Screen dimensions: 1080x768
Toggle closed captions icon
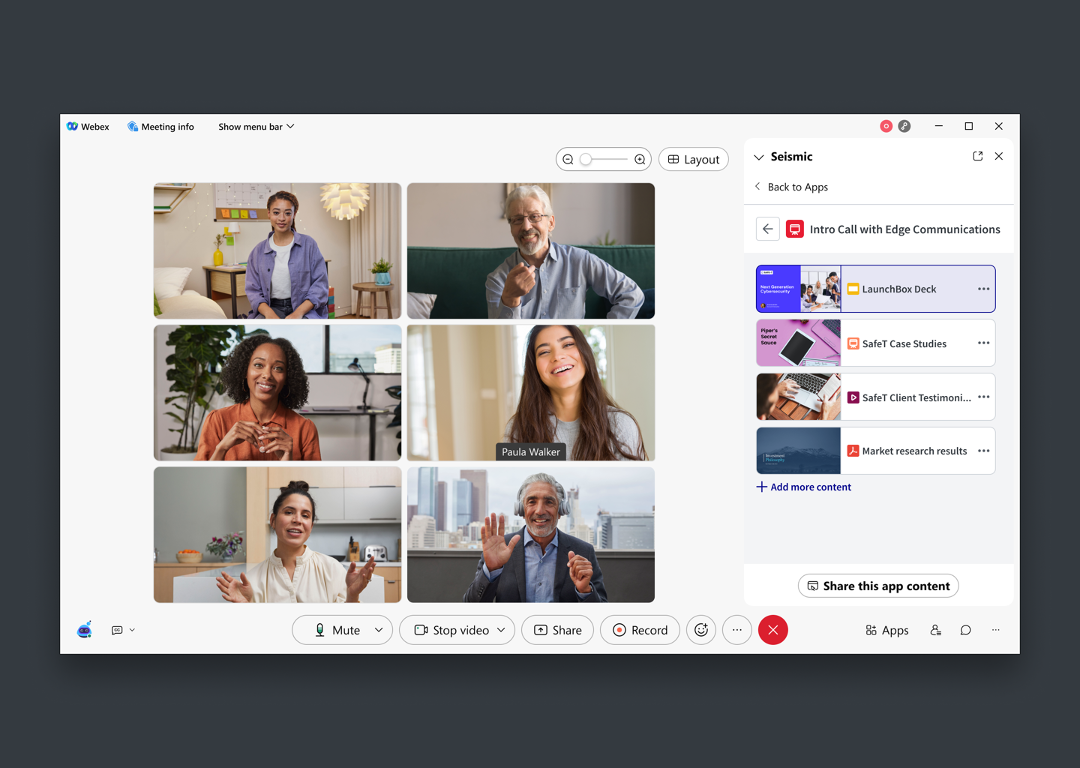click(117, 630)
